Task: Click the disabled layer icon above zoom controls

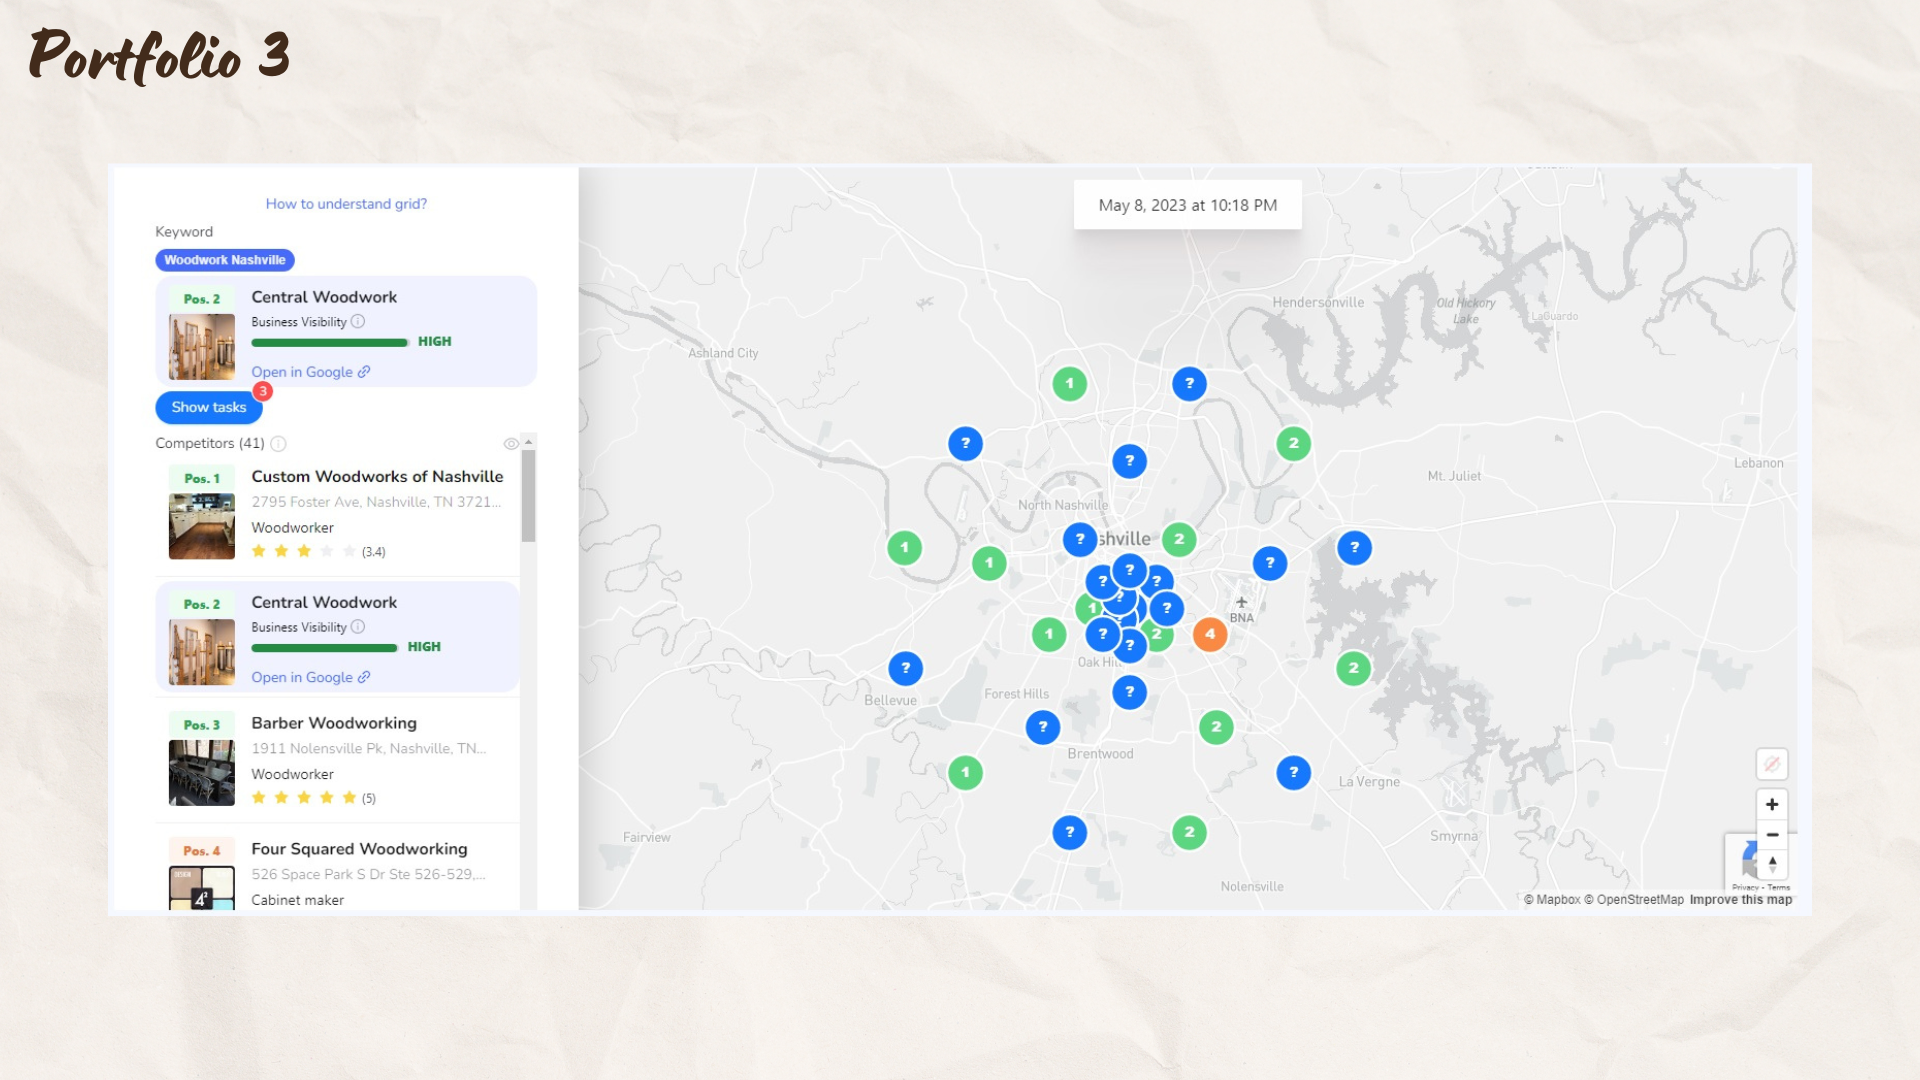Action: 1772,765
